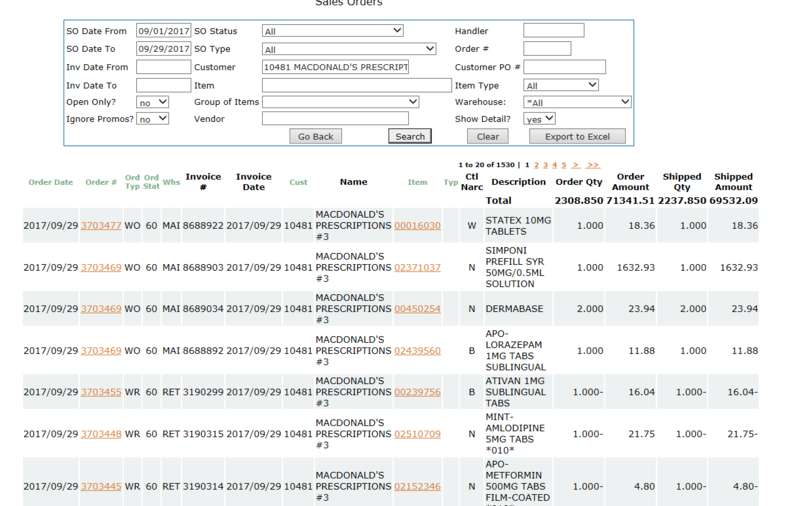
Task: Go to results page 5
Action: click(x=564, y=165)
